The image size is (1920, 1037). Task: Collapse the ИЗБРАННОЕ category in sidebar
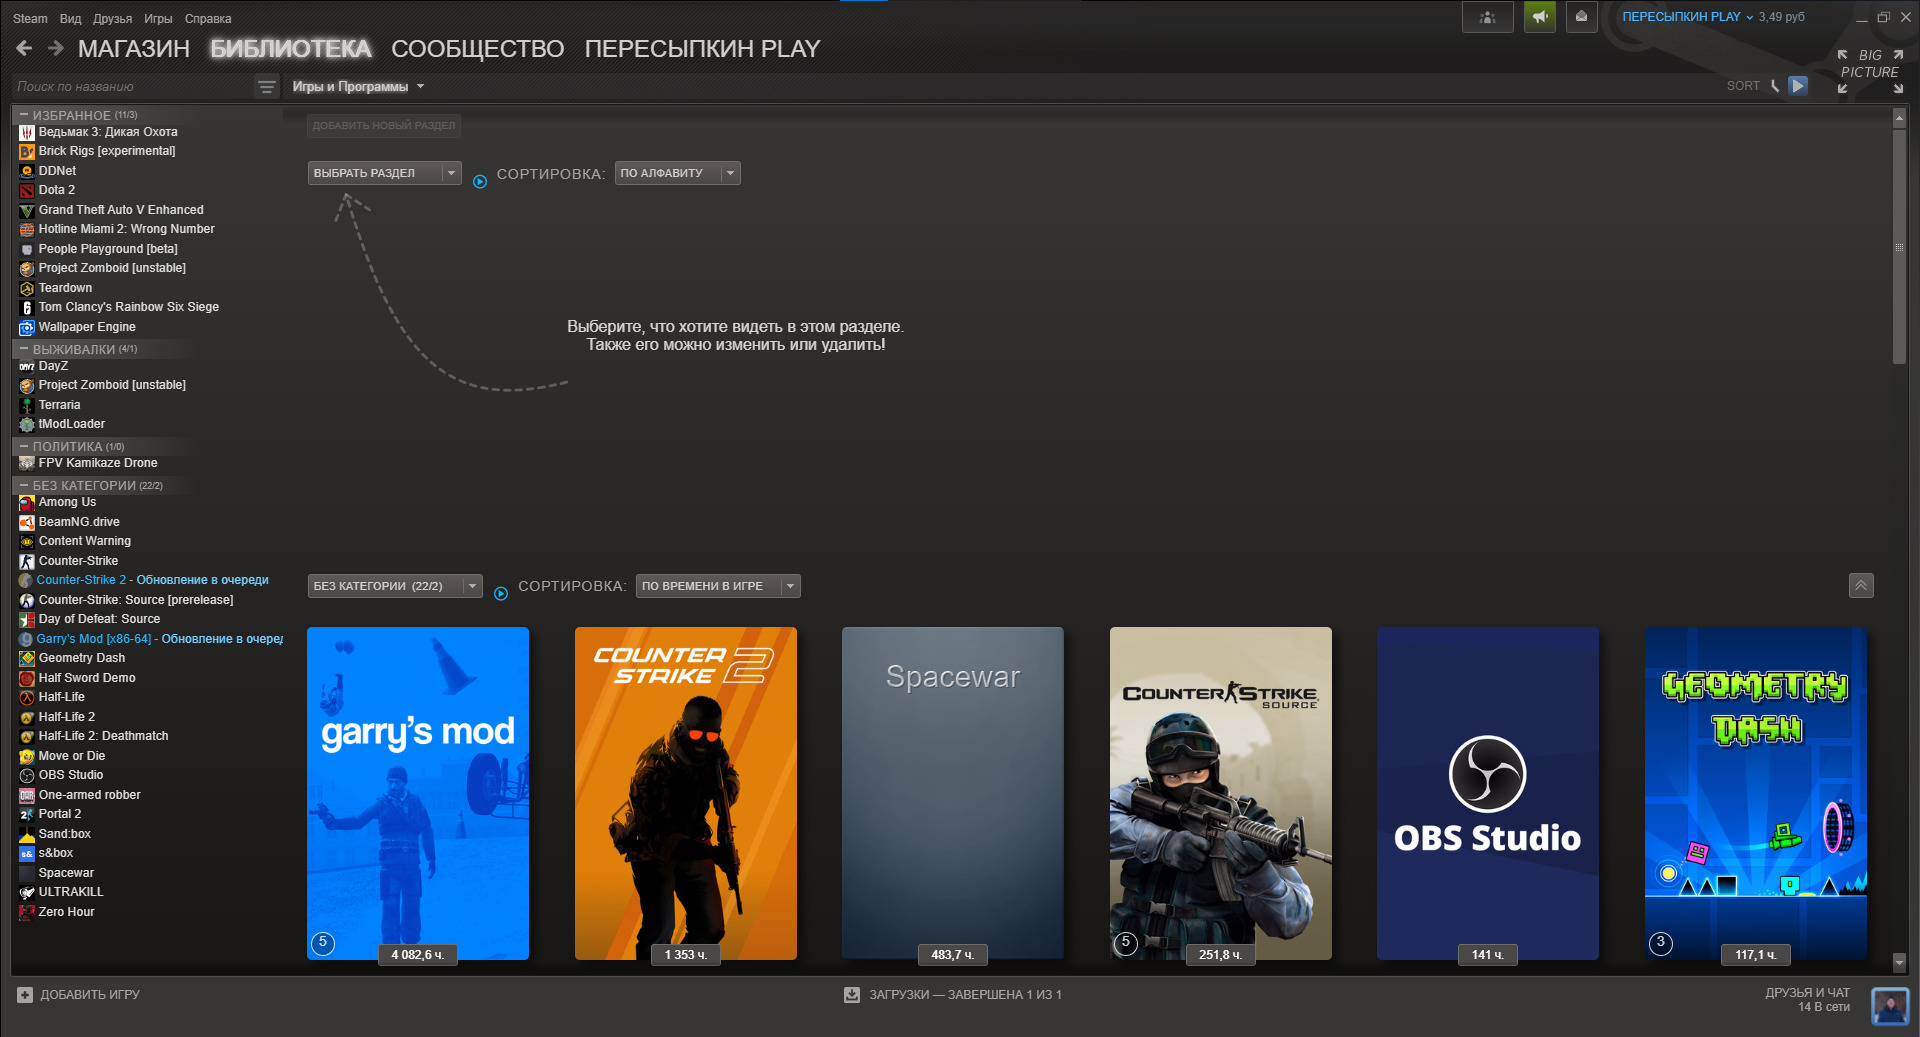pos(24,115)
